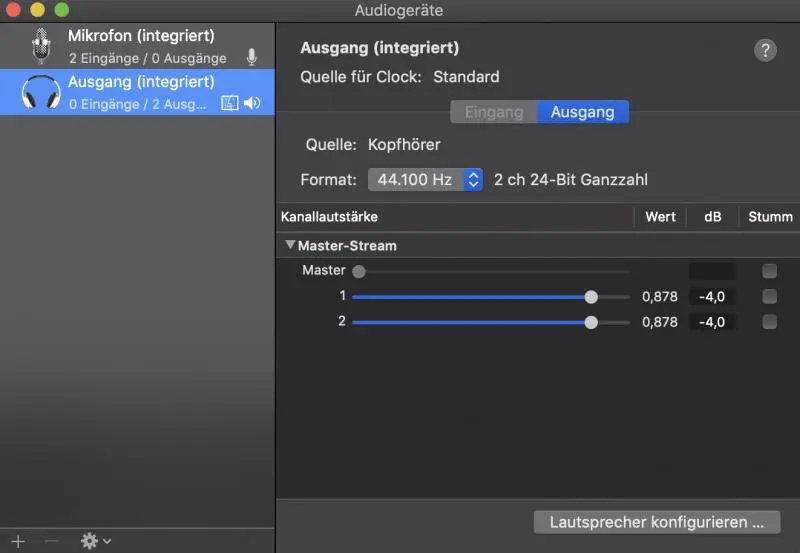800x553 pixels.
Task: Click the channel 1 volume slider knob
Action: point(591,297)
